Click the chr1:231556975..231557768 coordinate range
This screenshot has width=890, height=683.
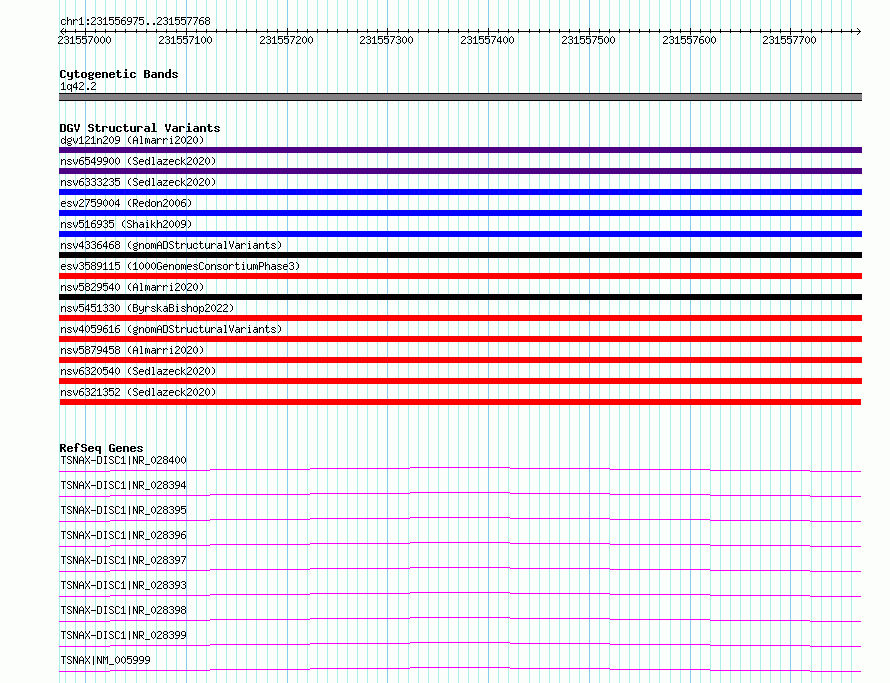point(135,21)
